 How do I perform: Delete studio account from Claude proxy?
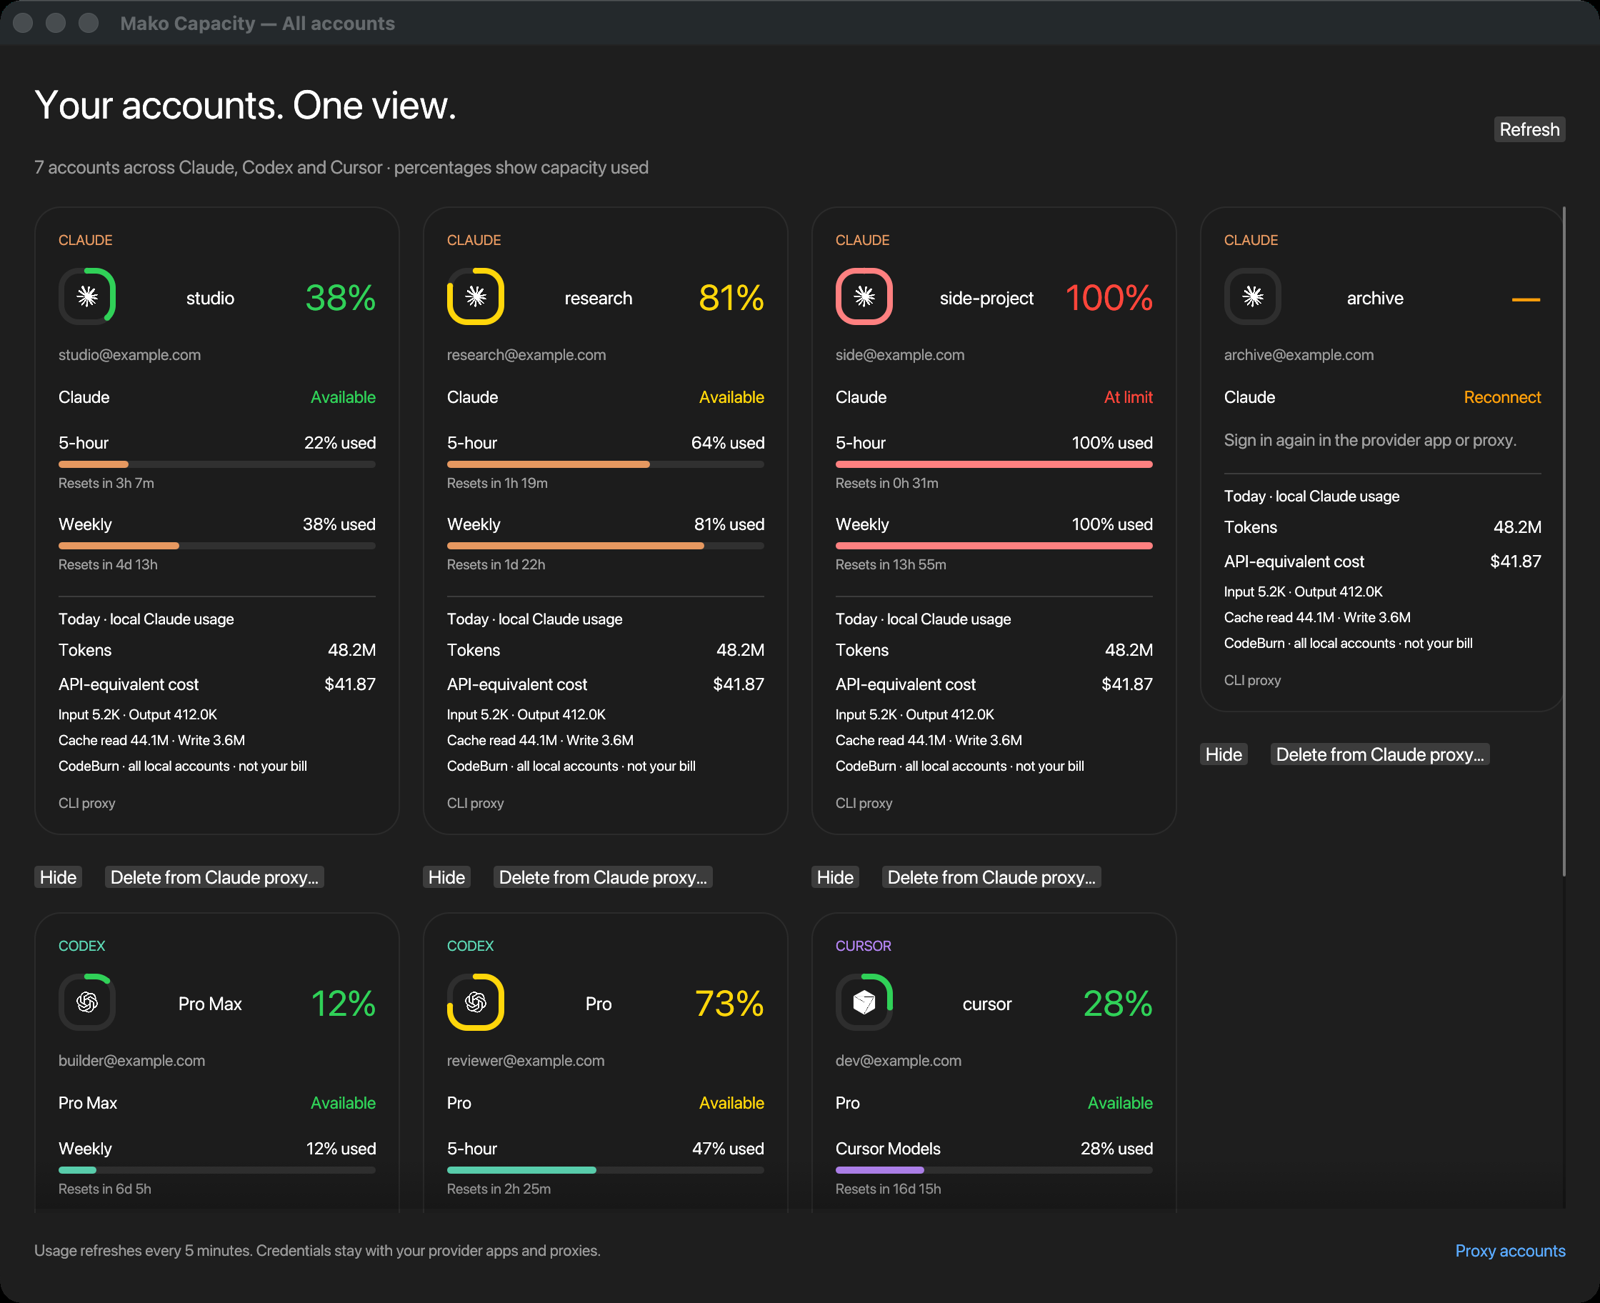pos(214,877)
